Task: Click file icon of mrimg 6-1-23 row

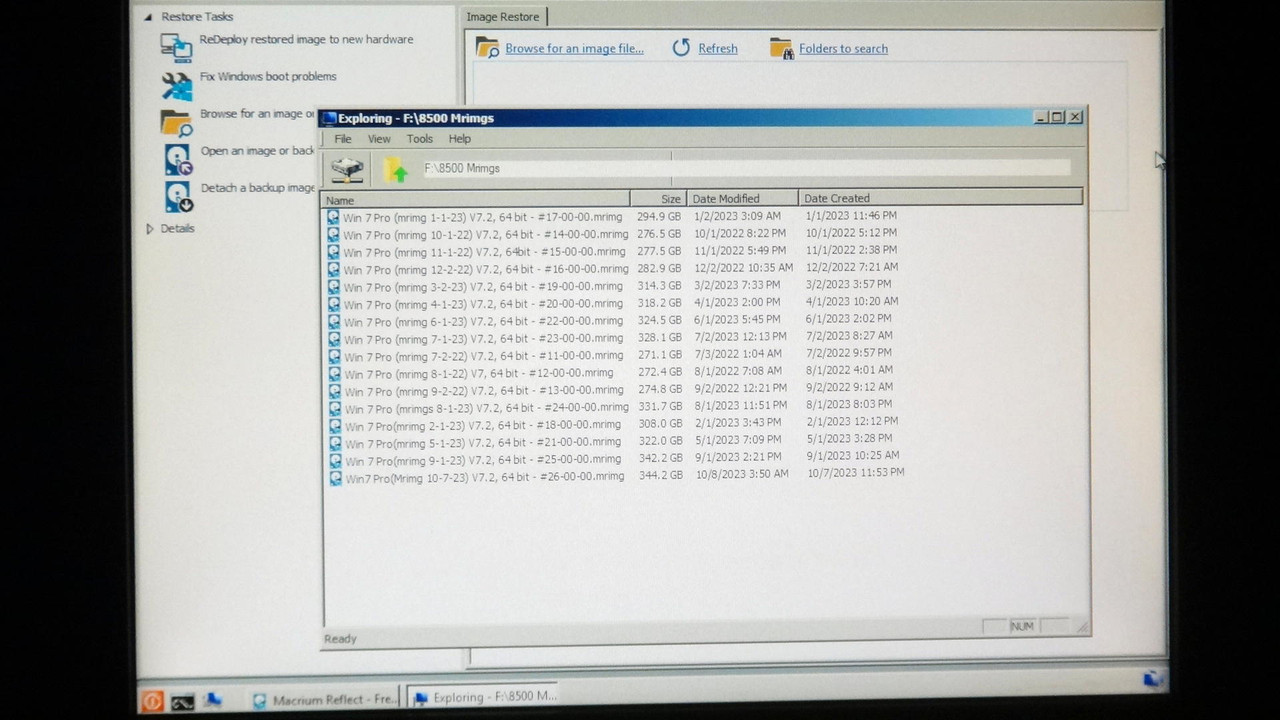Action: 334,321
